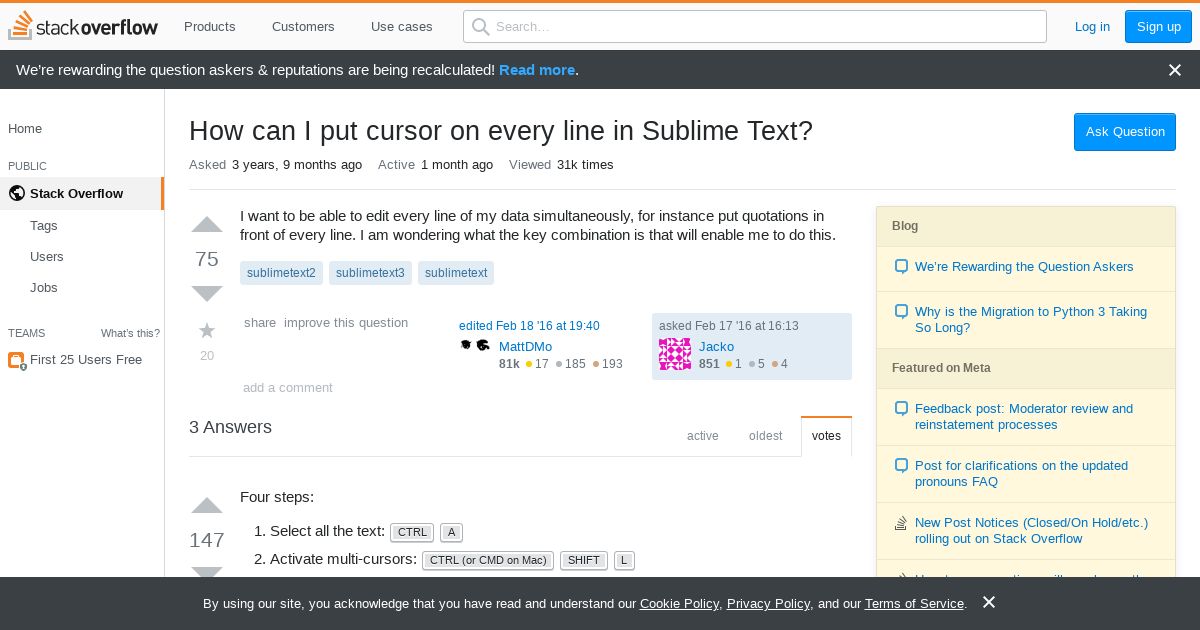The height and width of the screenshot is (630, 1200).
Task: Click the blog icon beside Rewarding the Question Askers
Action: tap(901, 267)
